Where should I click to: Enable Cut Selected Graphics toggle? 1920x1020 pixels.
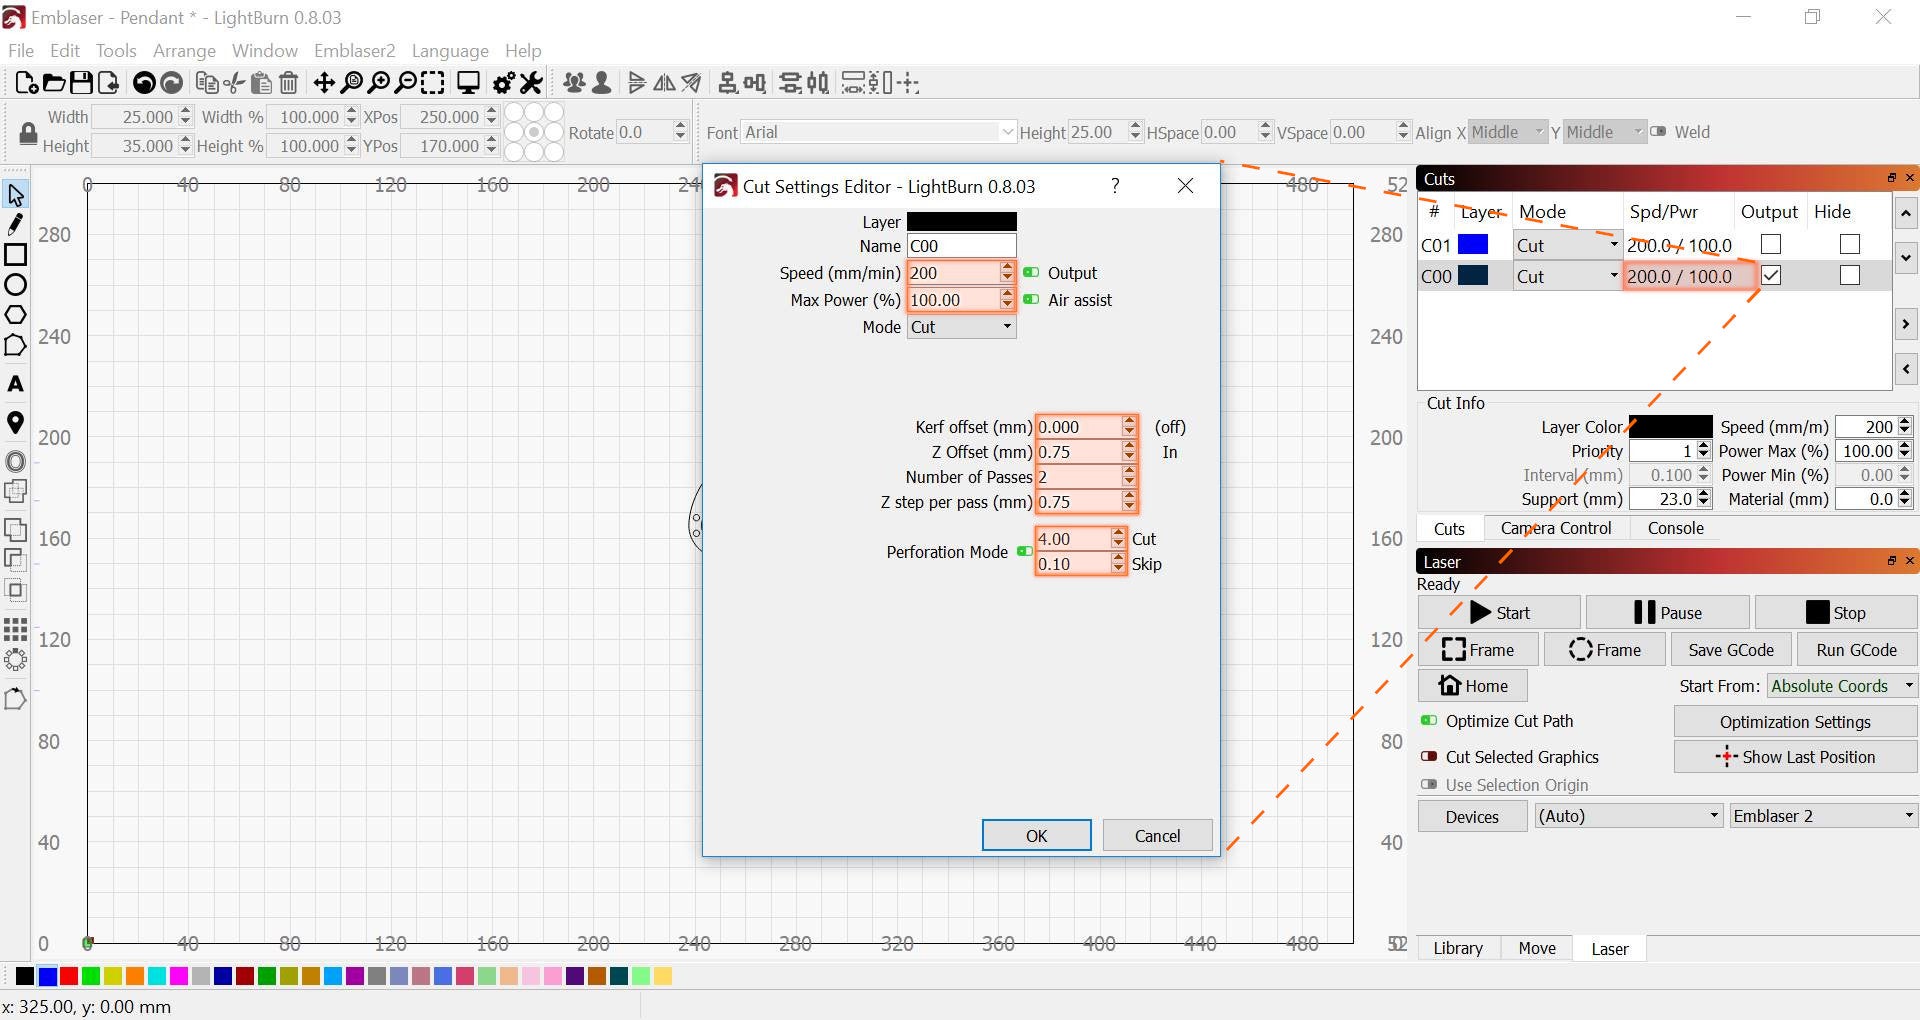(x=1429, y=757)
